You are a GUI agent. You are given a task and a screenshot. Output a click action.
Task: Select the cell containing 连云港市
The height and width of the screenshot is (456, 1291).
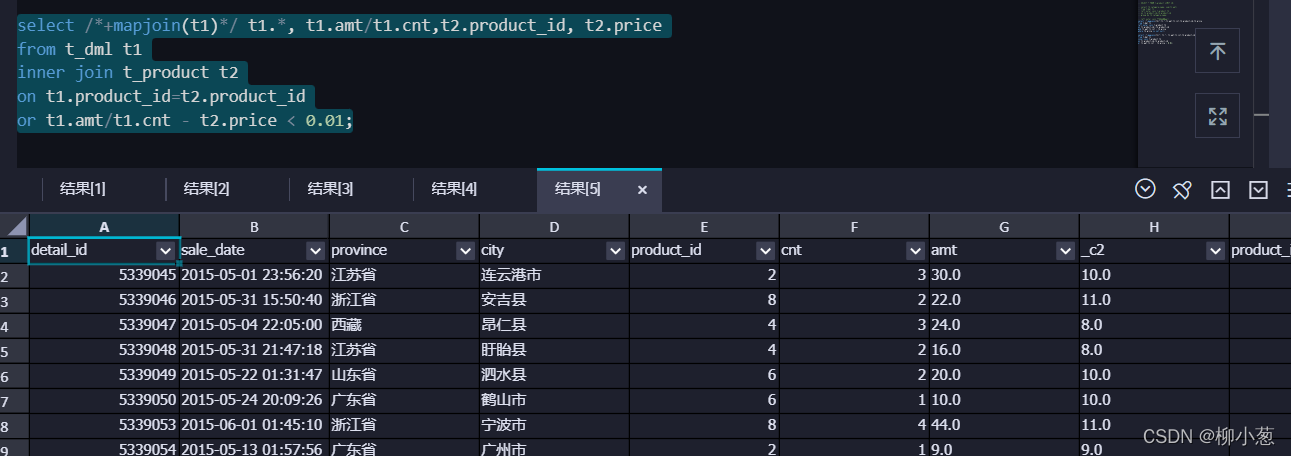click(554, 275)
